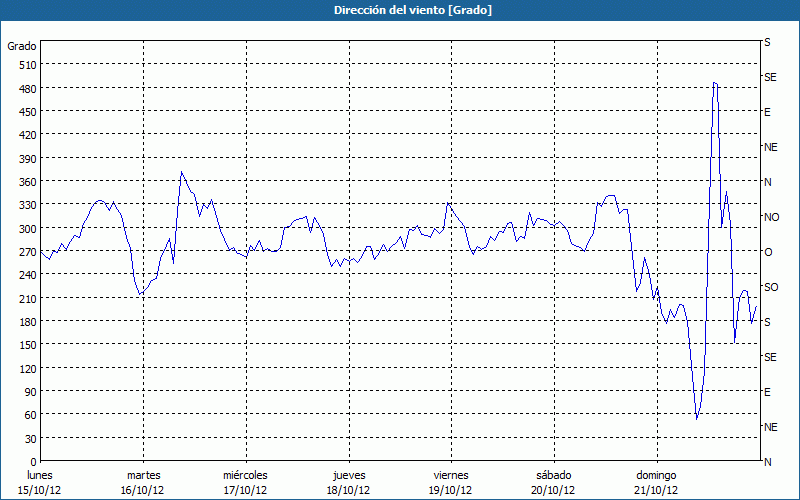This screenshot has height=500, width=800.
Task: Click the 'Grado' y-axis unit label
Action: pyautogui.click(x=22, y=46)
